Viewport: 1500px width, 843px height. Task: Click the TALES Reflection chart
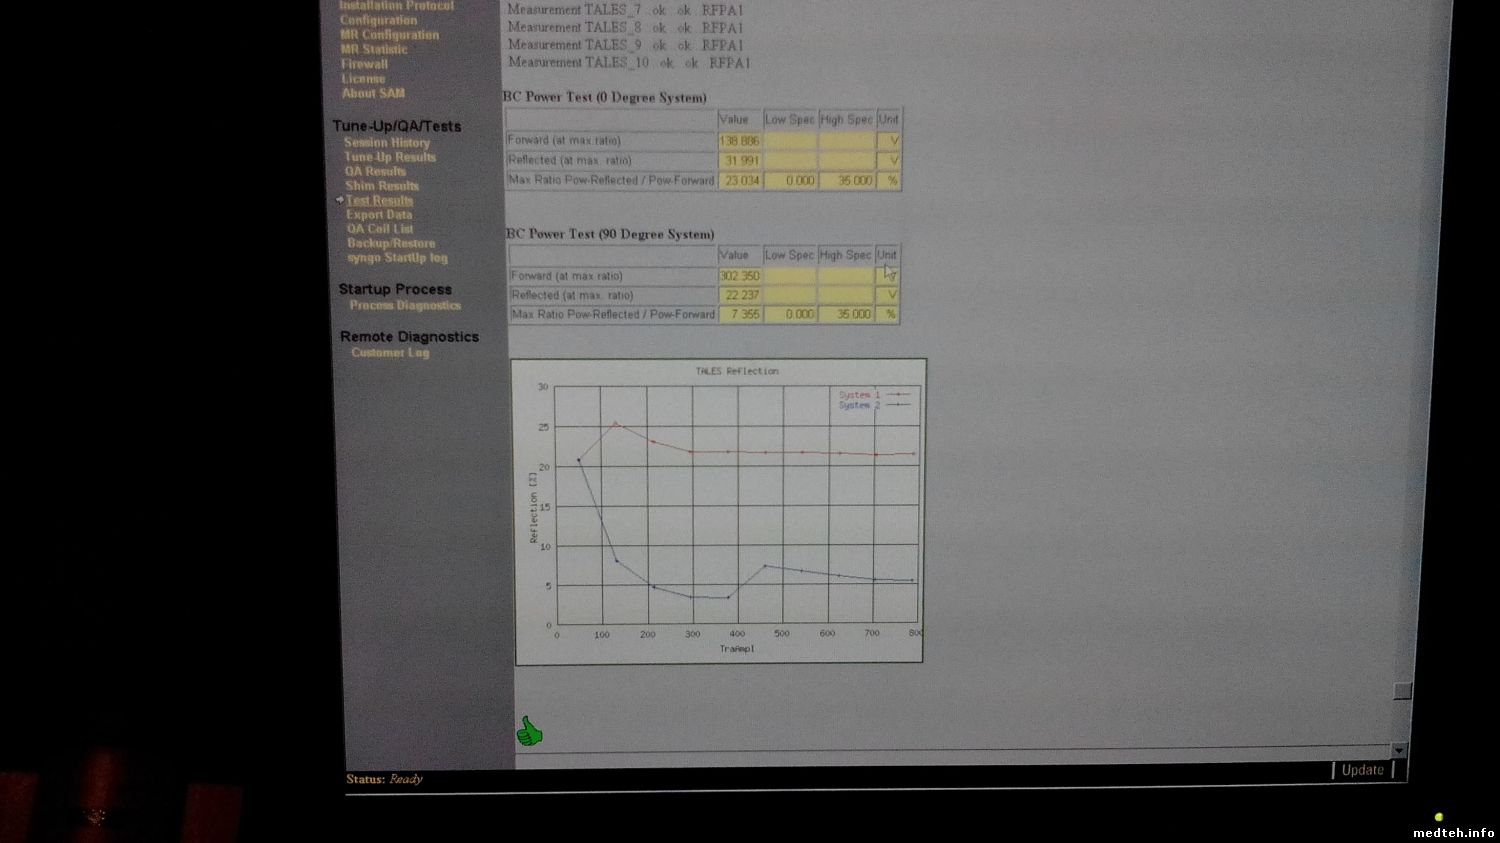click(x=718, y=510)
